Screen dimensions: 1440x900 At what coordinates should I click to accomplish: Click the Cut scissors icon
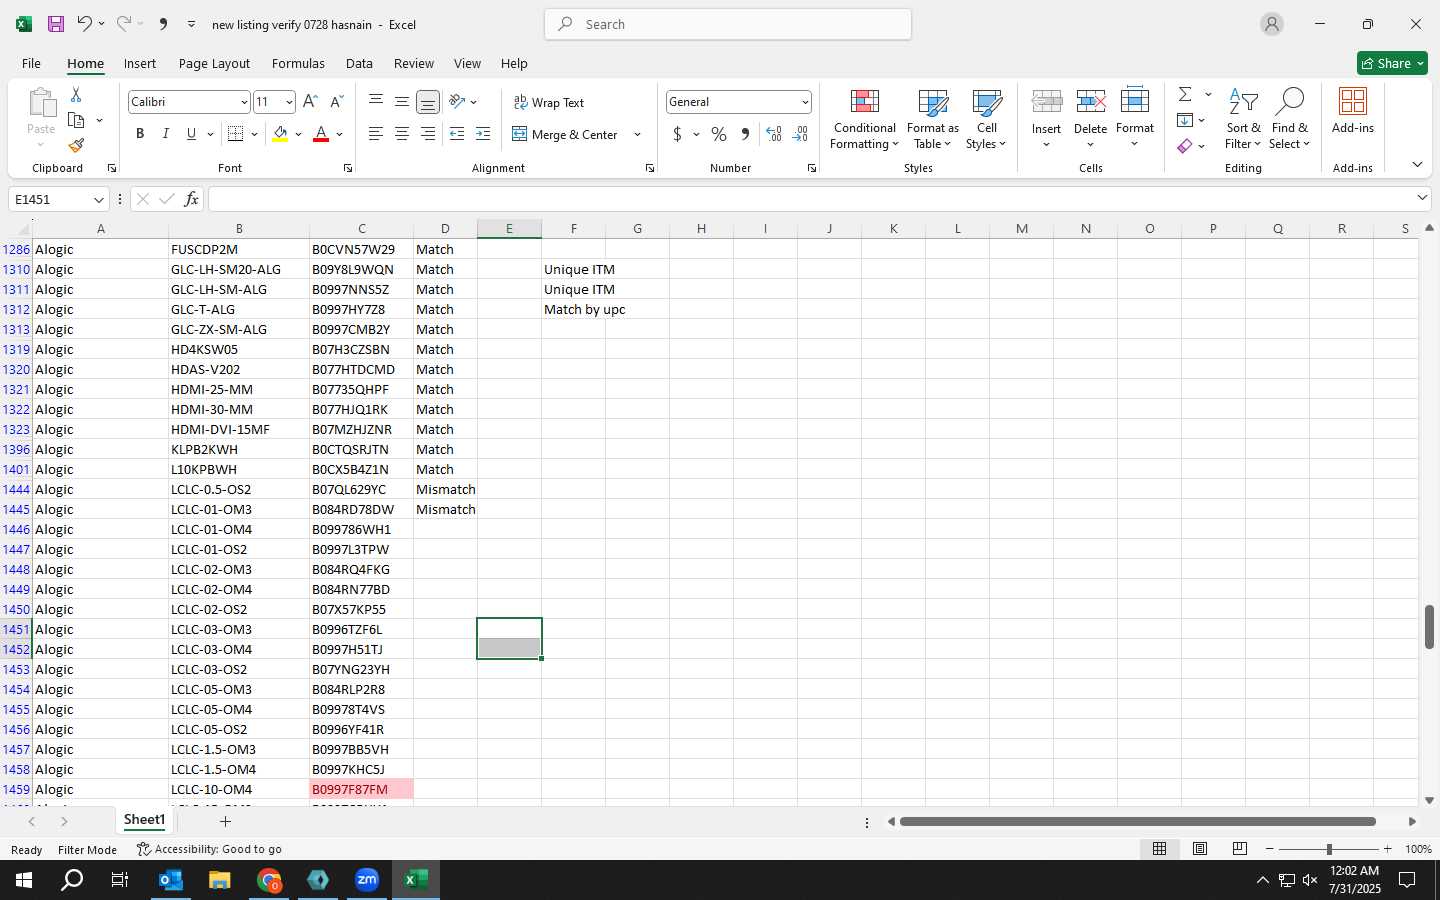[x=76, y=94]
